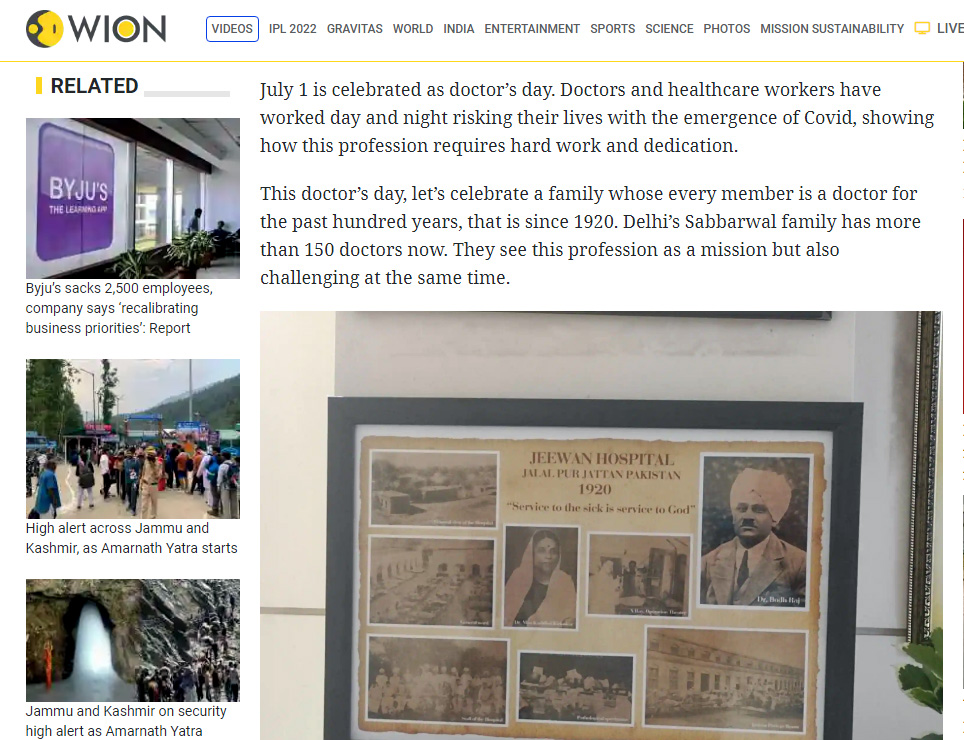Click the WION logo
This screenshot has width=964, height=740.
96,29
